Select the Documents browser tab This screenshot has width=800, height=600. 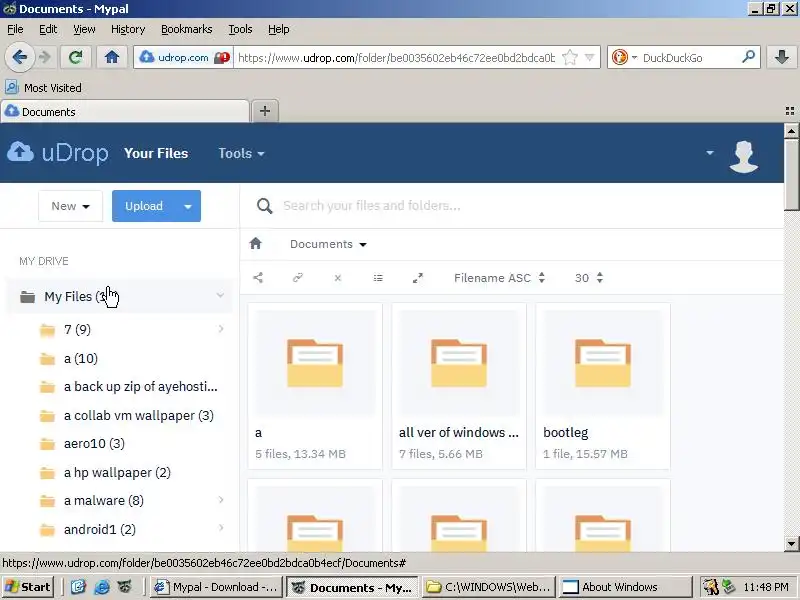click(x=125, y=111)
